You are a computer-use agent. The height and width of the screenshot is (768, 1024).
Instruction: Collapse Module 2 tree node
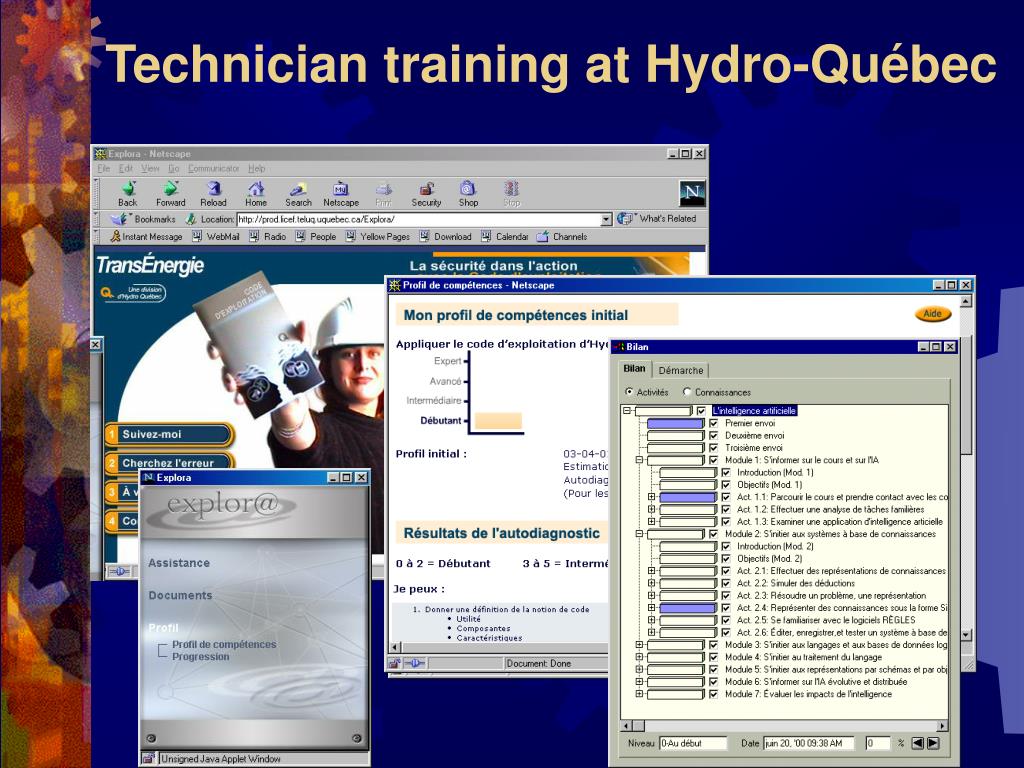pos(639,534)
